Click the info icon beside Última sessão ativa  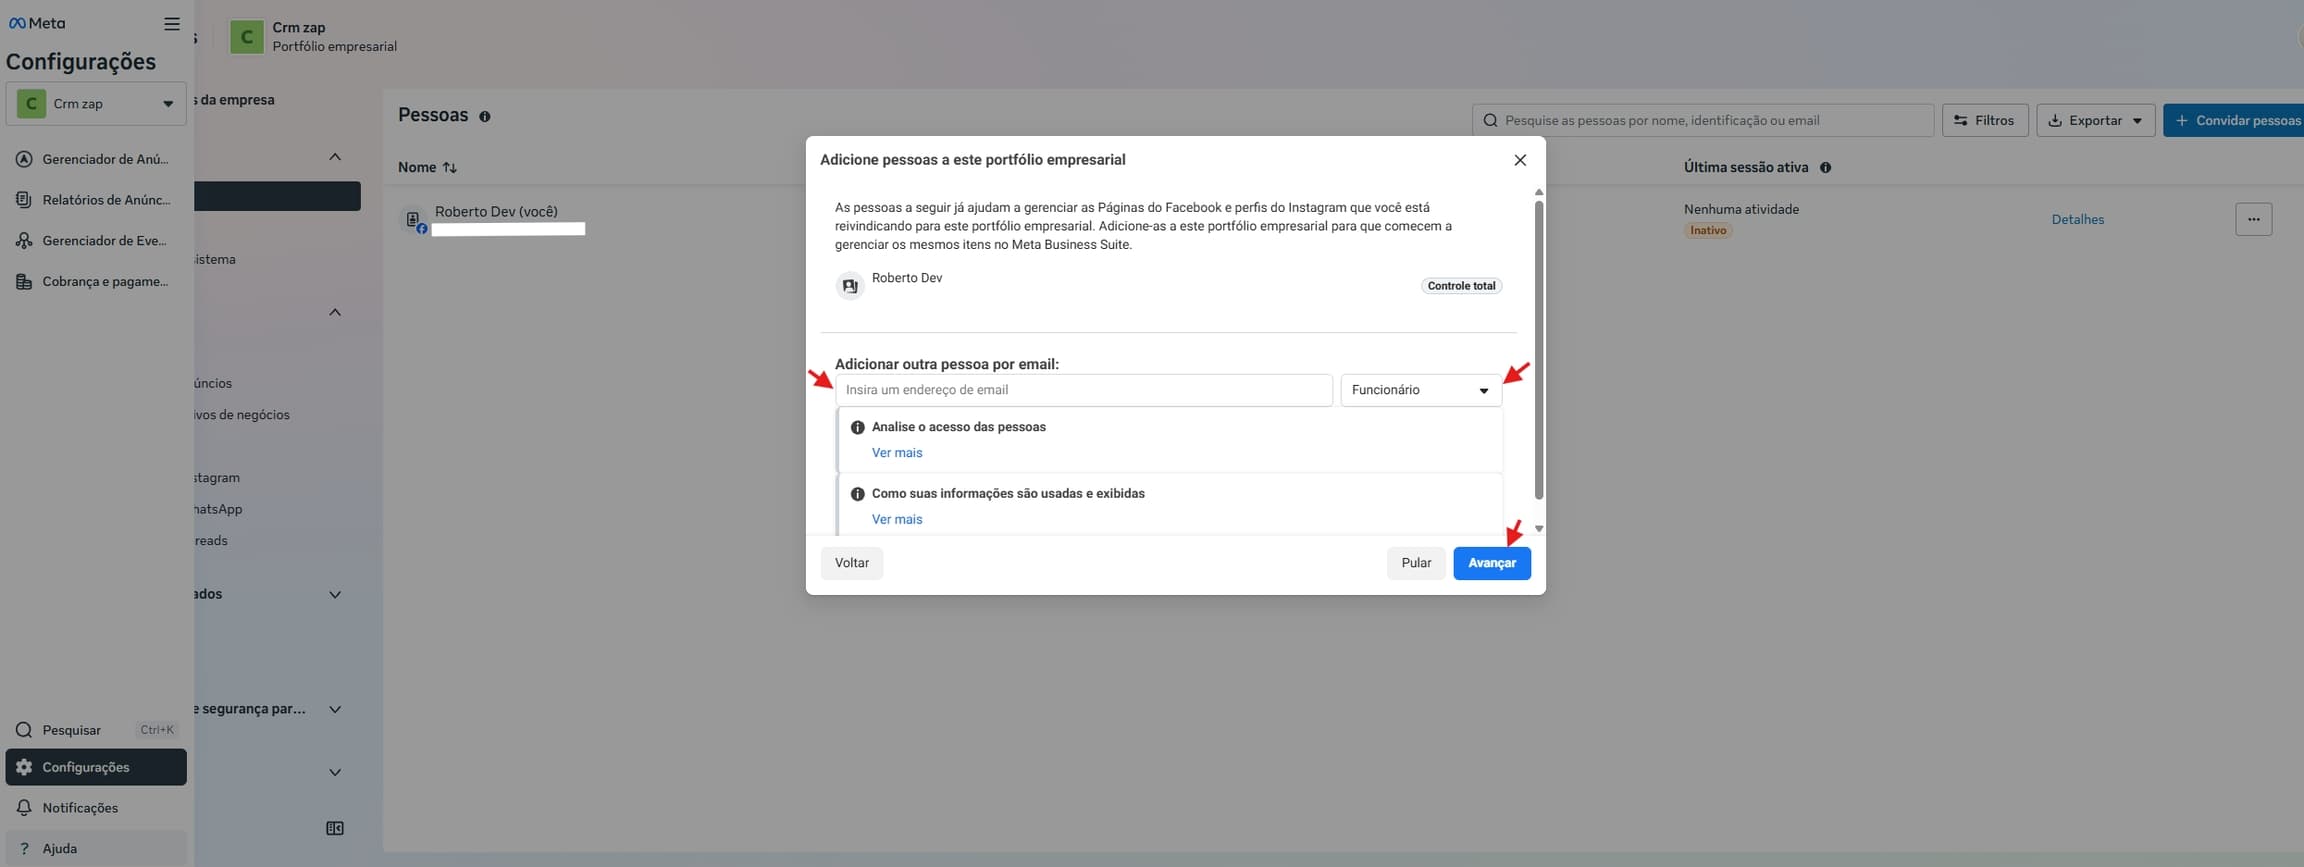point(1826,168)
